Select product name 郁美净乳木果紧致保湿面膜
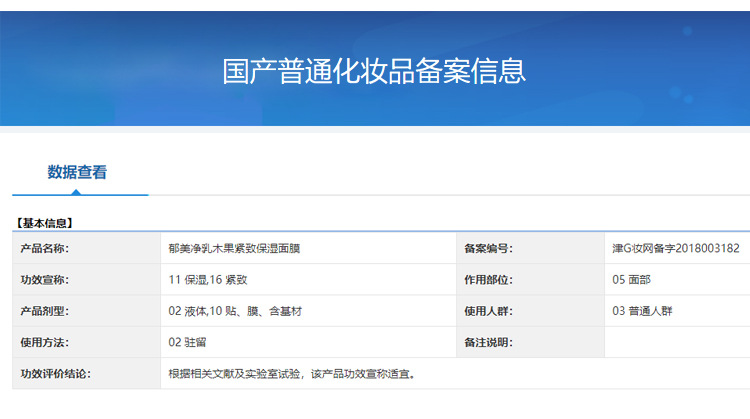750x419 pixels. [x=234, y=248]
